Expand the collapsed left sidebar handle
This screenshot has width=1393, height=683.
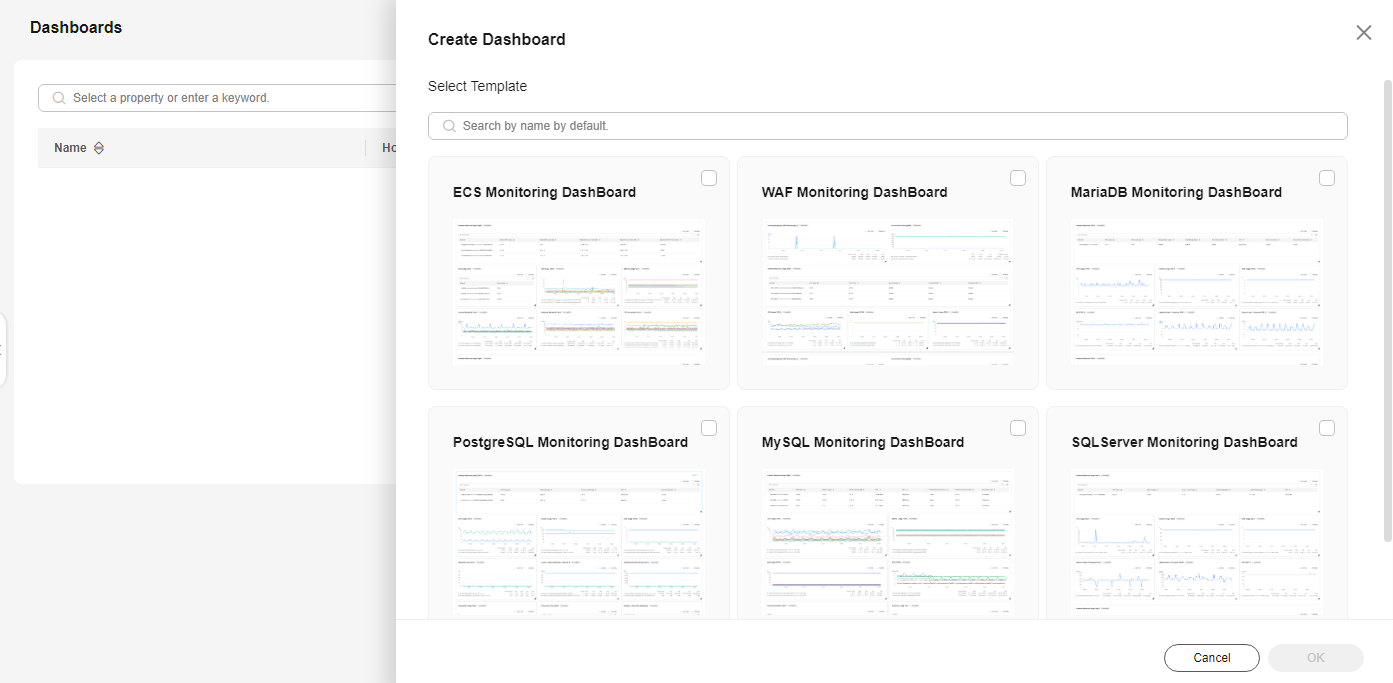[3, 350]
